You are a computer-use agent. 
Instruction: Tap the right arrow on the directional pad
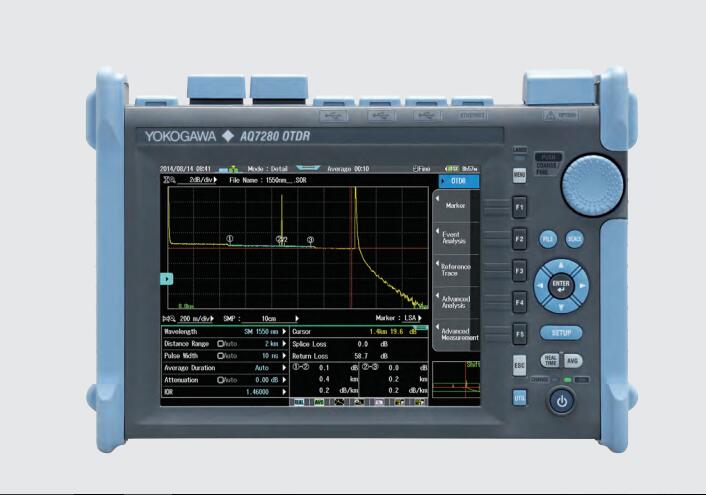tap(582, 286)
